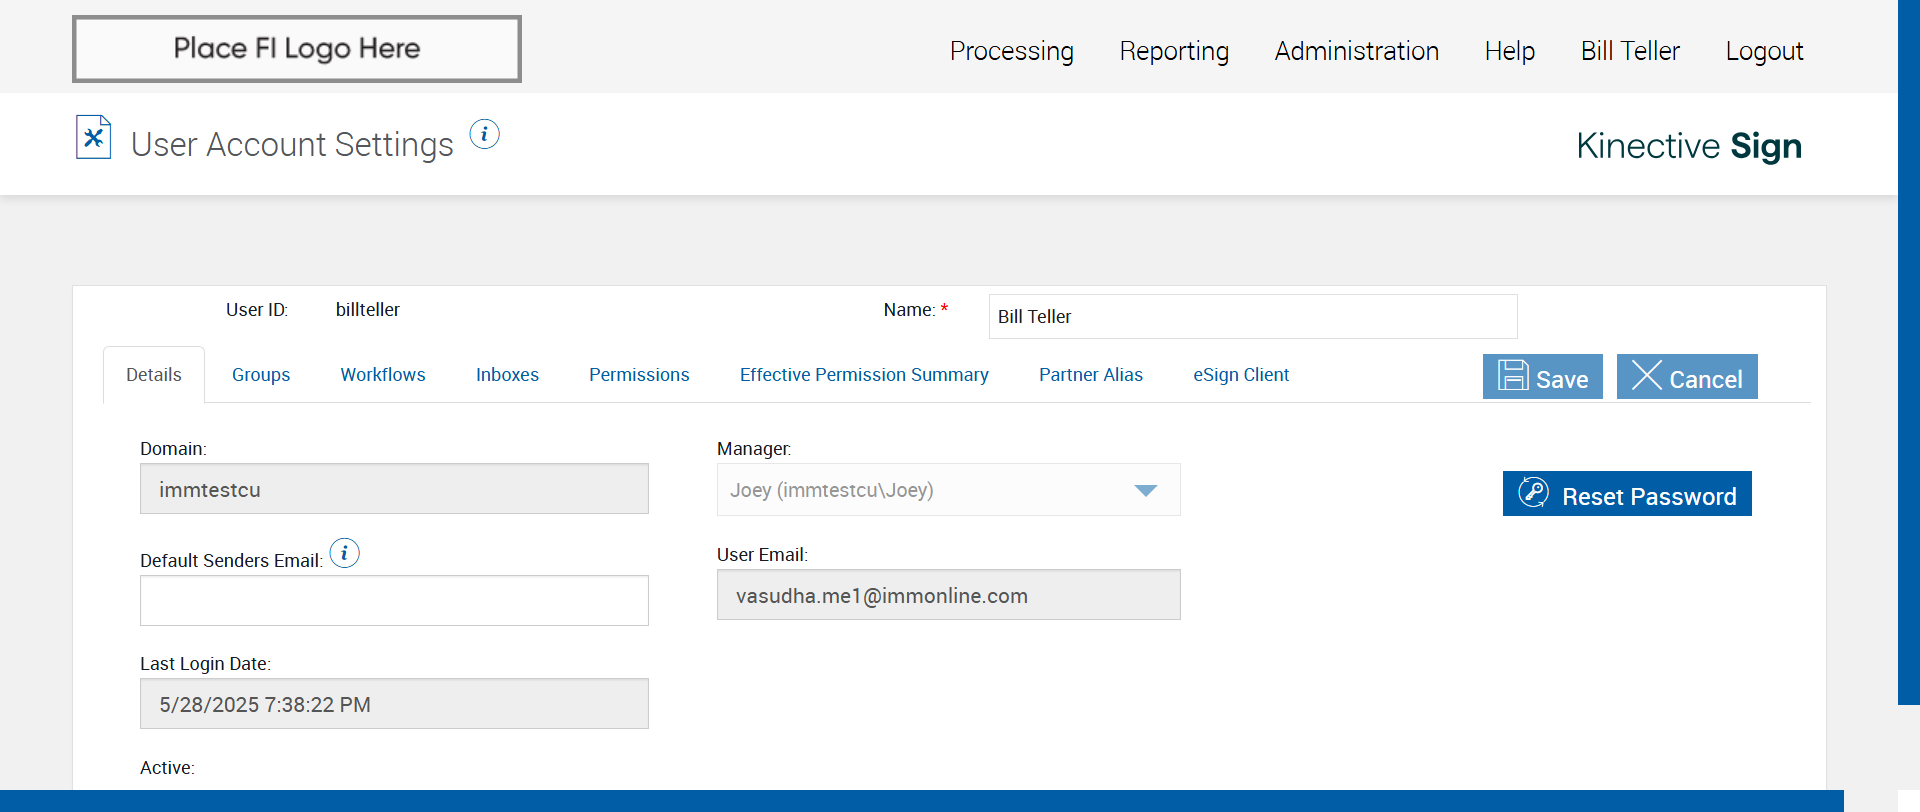Expand the Manager dropdown arrow
This screenshot has width=1920, height=812.
click(1146, 490)
